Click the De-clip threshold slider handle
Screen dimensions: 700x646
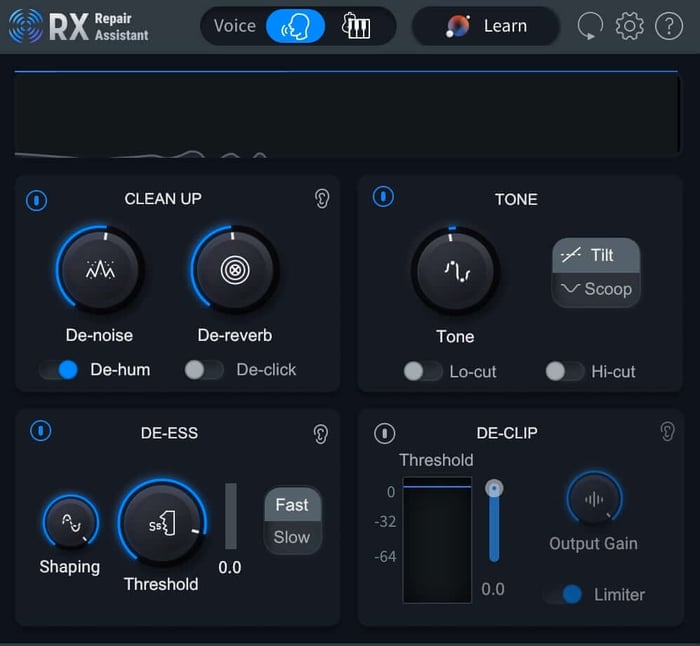click(x=494, y=488)
